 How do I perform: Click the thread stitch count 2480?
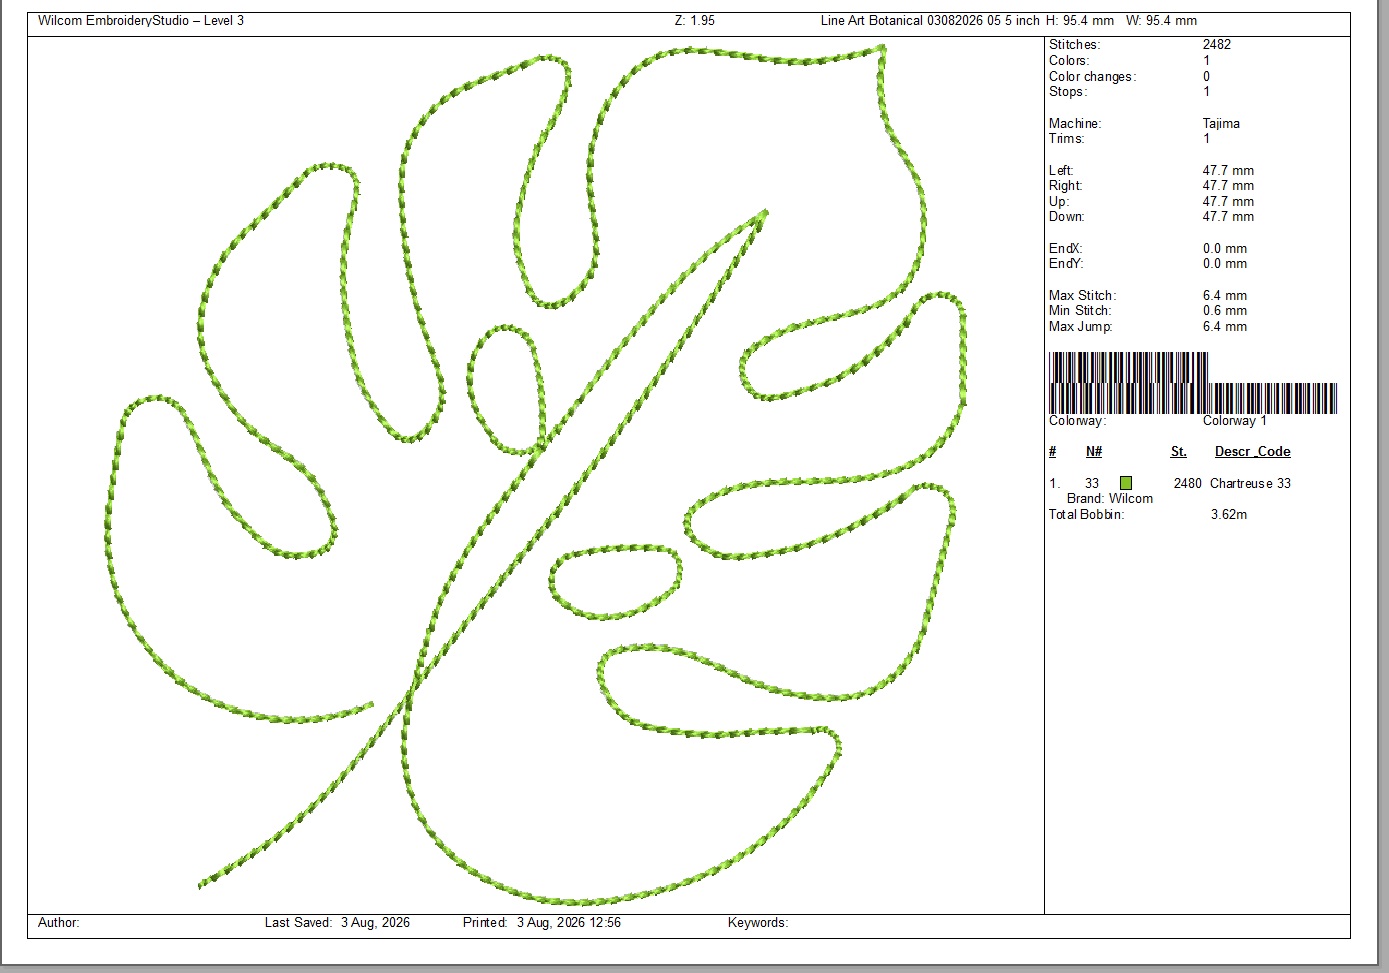[1188, 483]
